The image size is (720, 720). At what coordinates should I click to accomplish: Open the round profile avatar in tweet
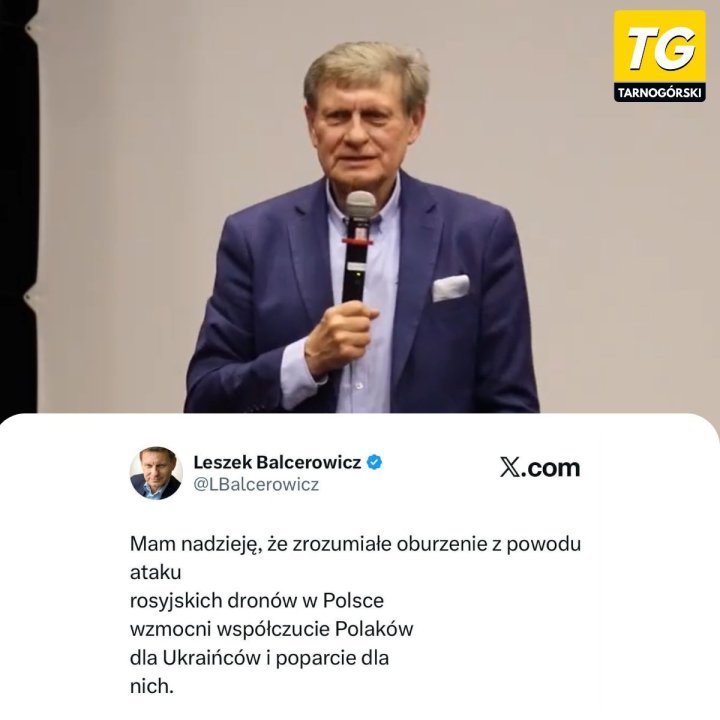(156, 472)
